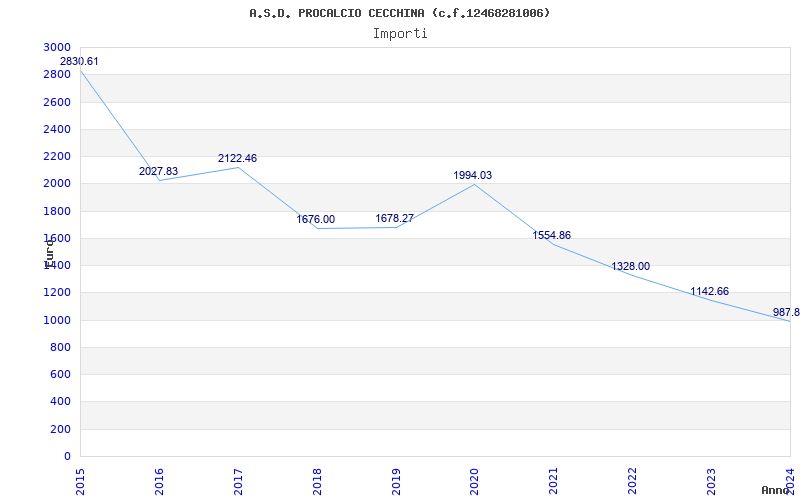
Task: Click the 600 y-axis tick label
Action: (61, 374)
